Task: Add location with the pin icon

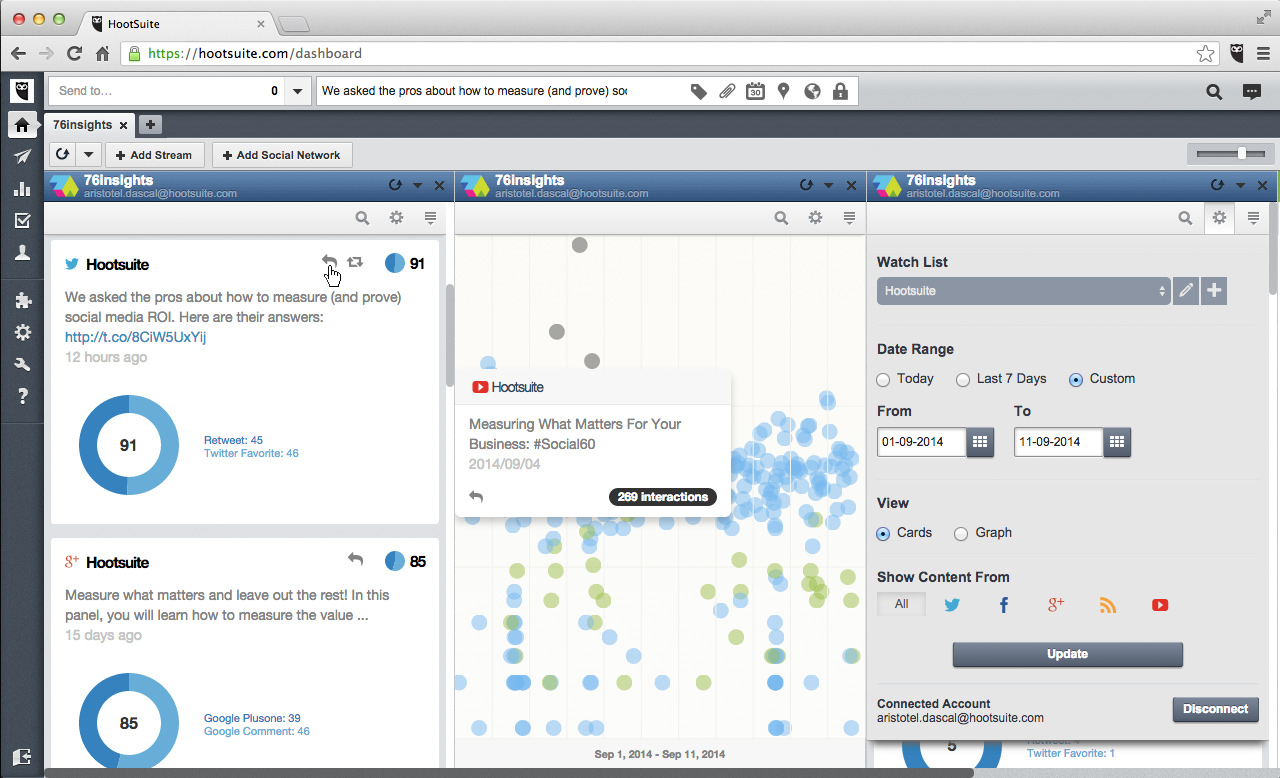Action: point(784,91)
